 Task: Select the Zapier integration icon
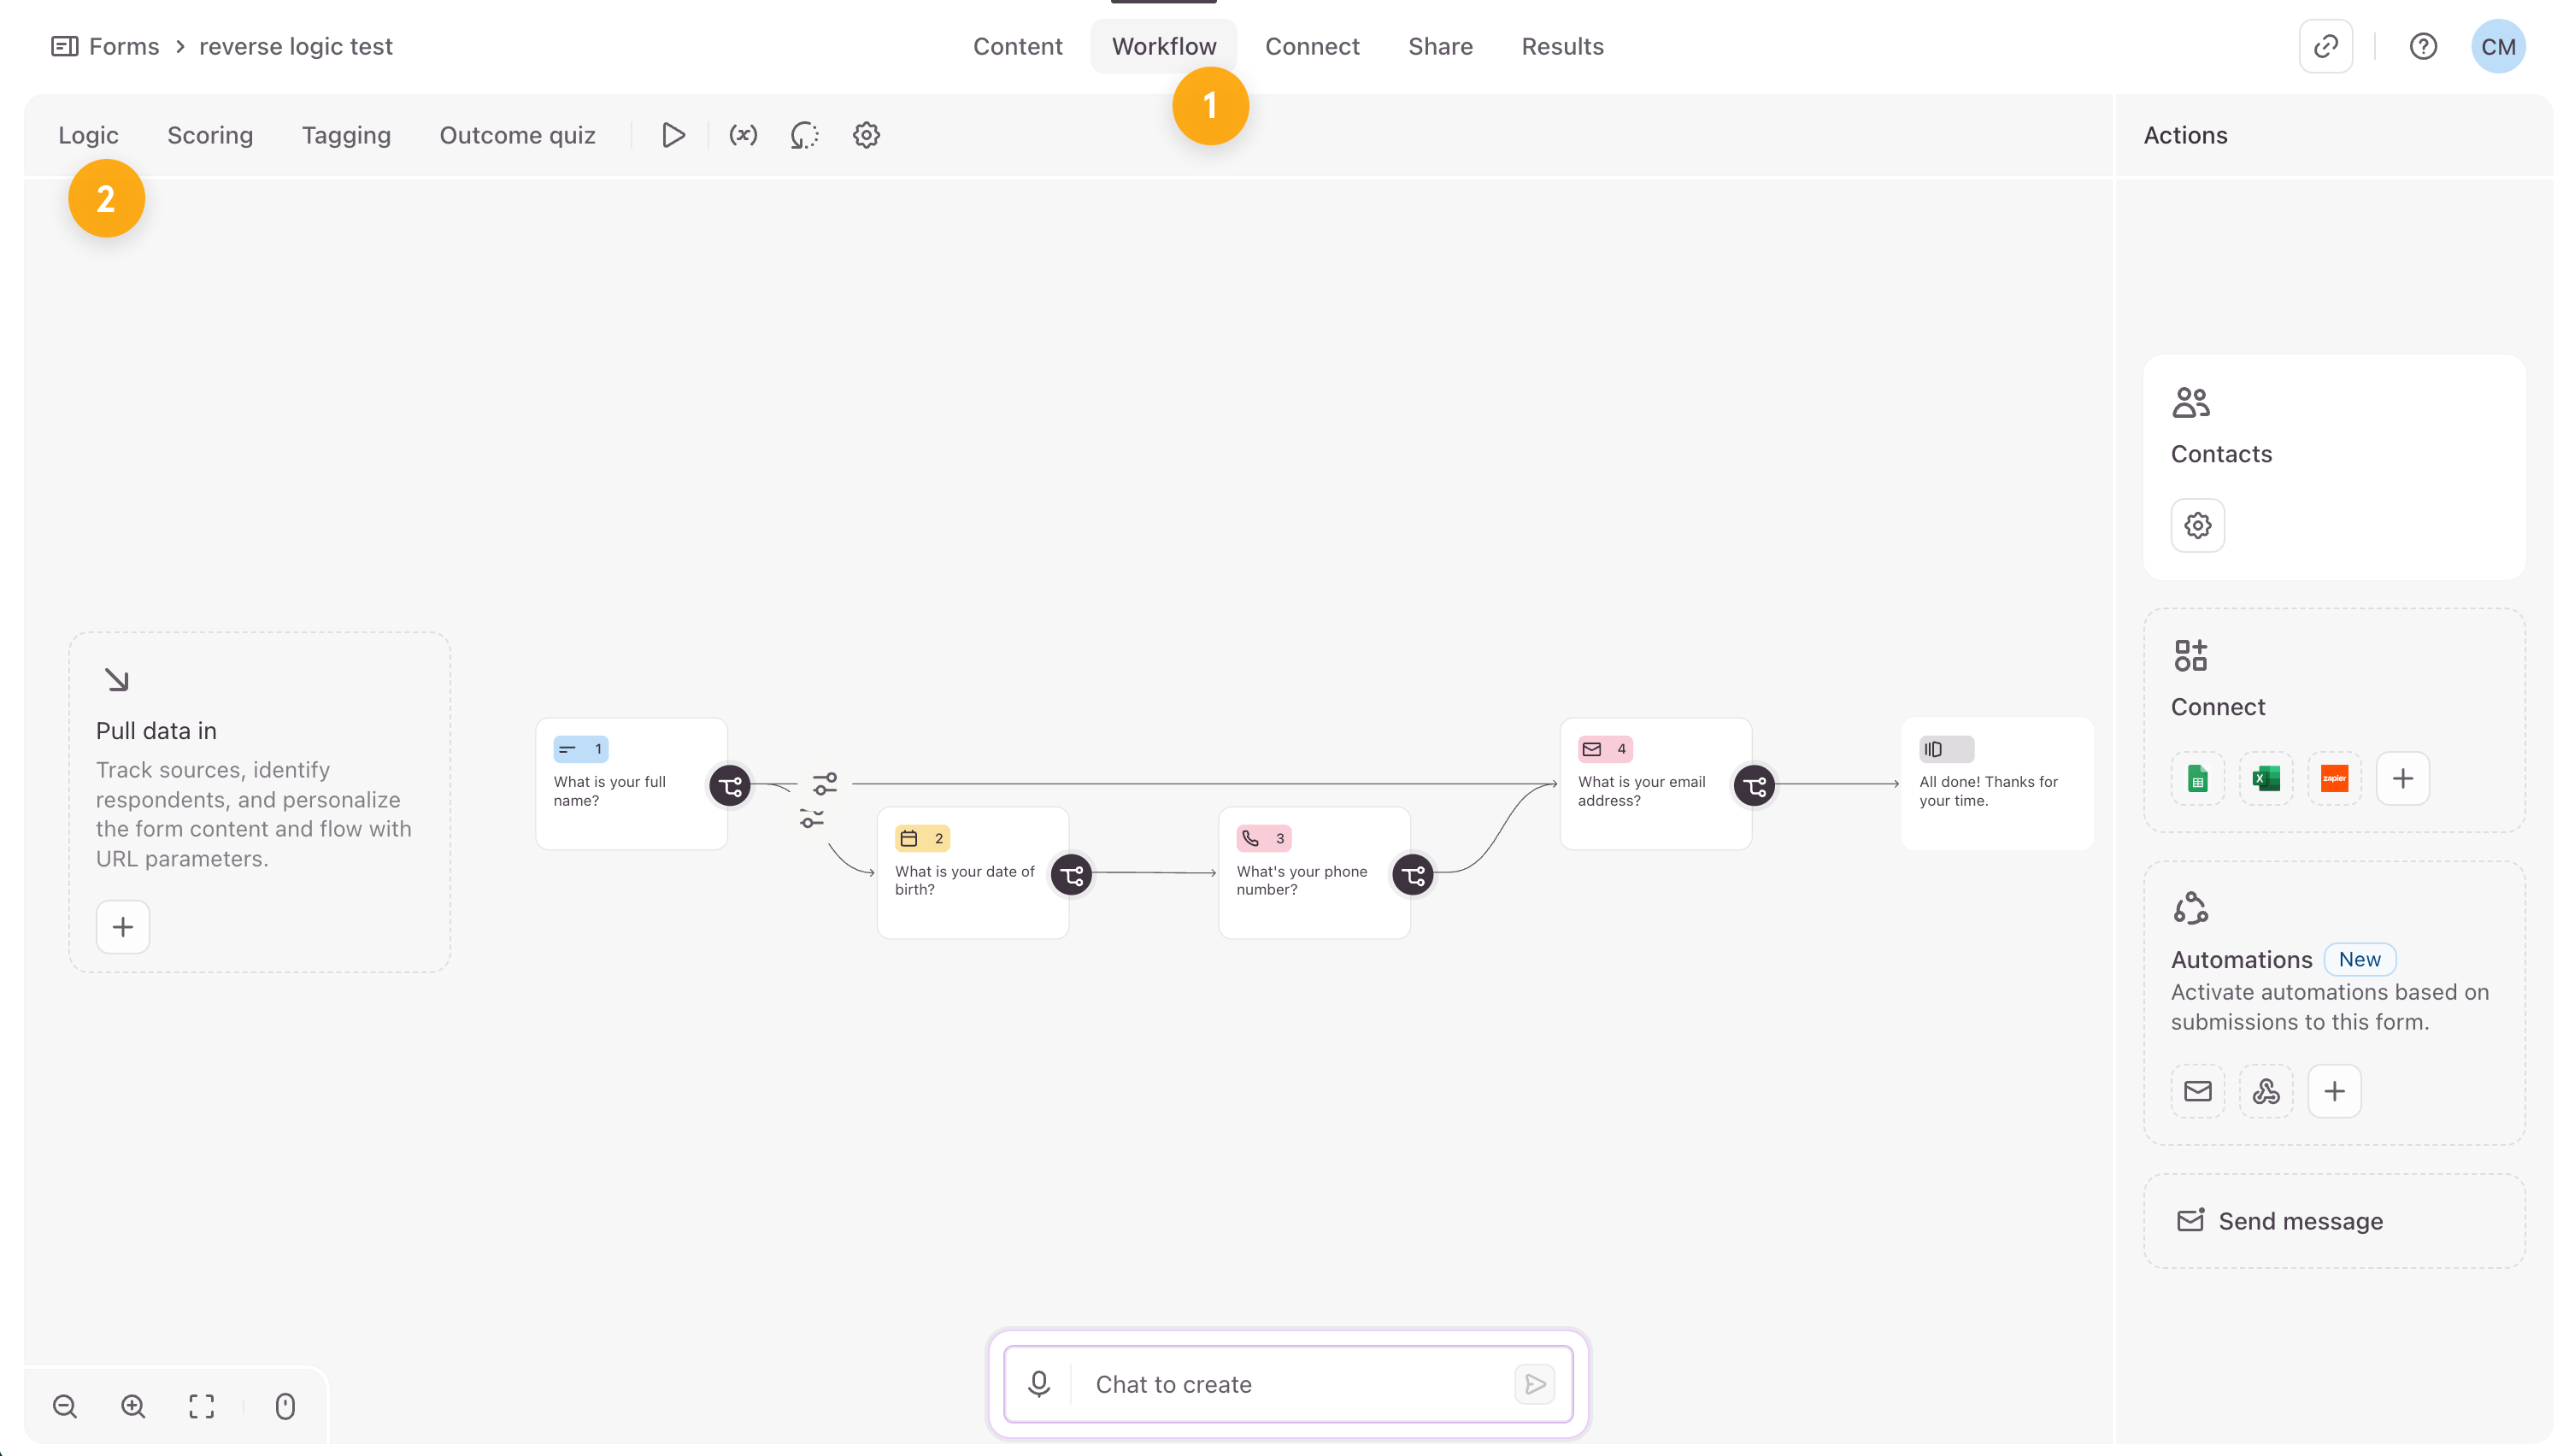2333,778
